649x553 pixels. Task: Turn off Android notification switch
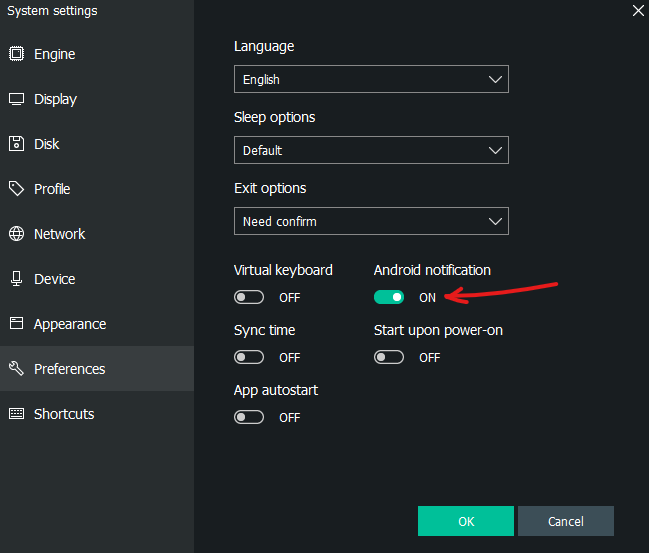389,297
